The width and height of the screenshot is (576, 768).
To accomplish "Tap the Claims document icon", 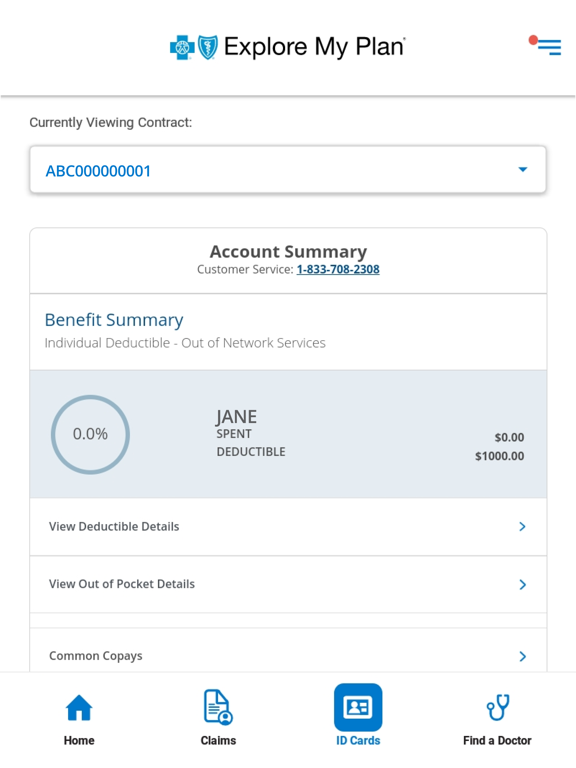I will 218,707.
